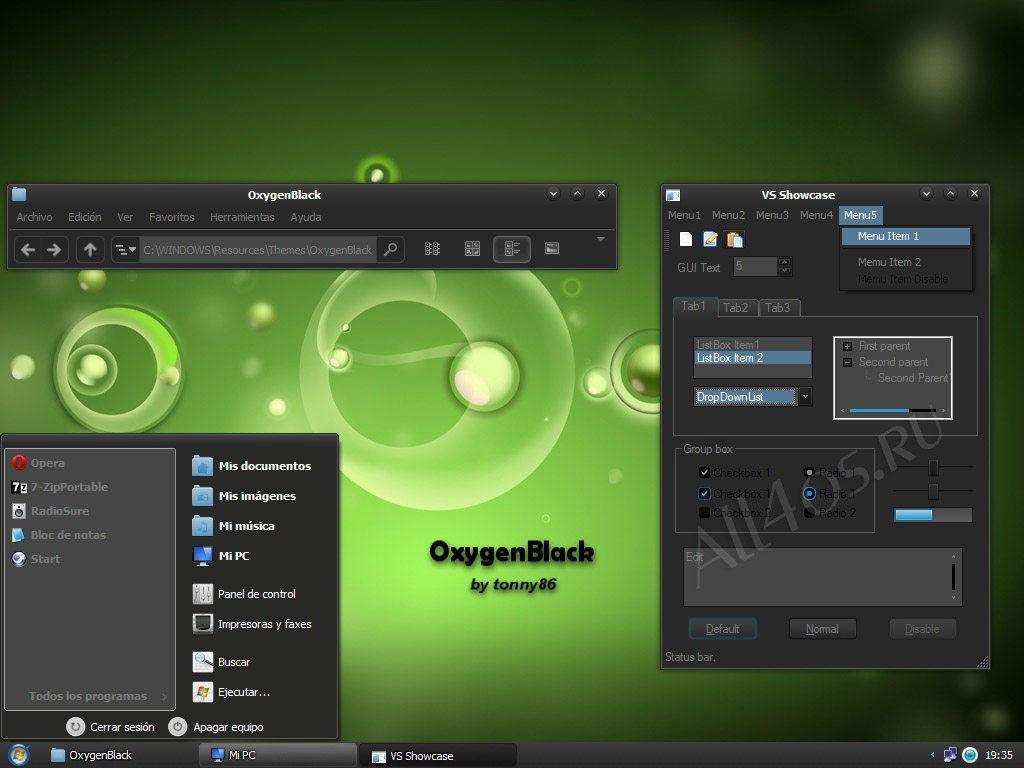Click the edit note pencil icon in VS Showcase
Screen dimensions: 1024x768
711,240
